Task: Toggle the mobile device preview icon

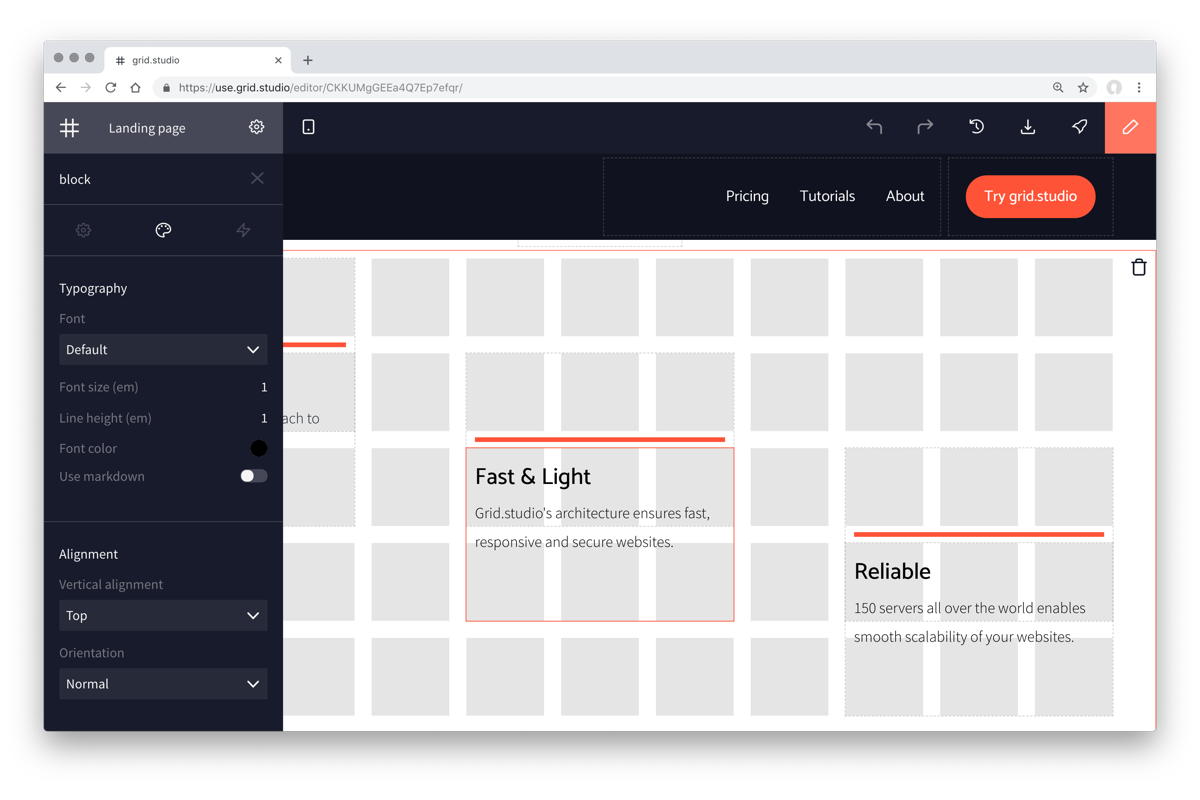Action: 308,127
